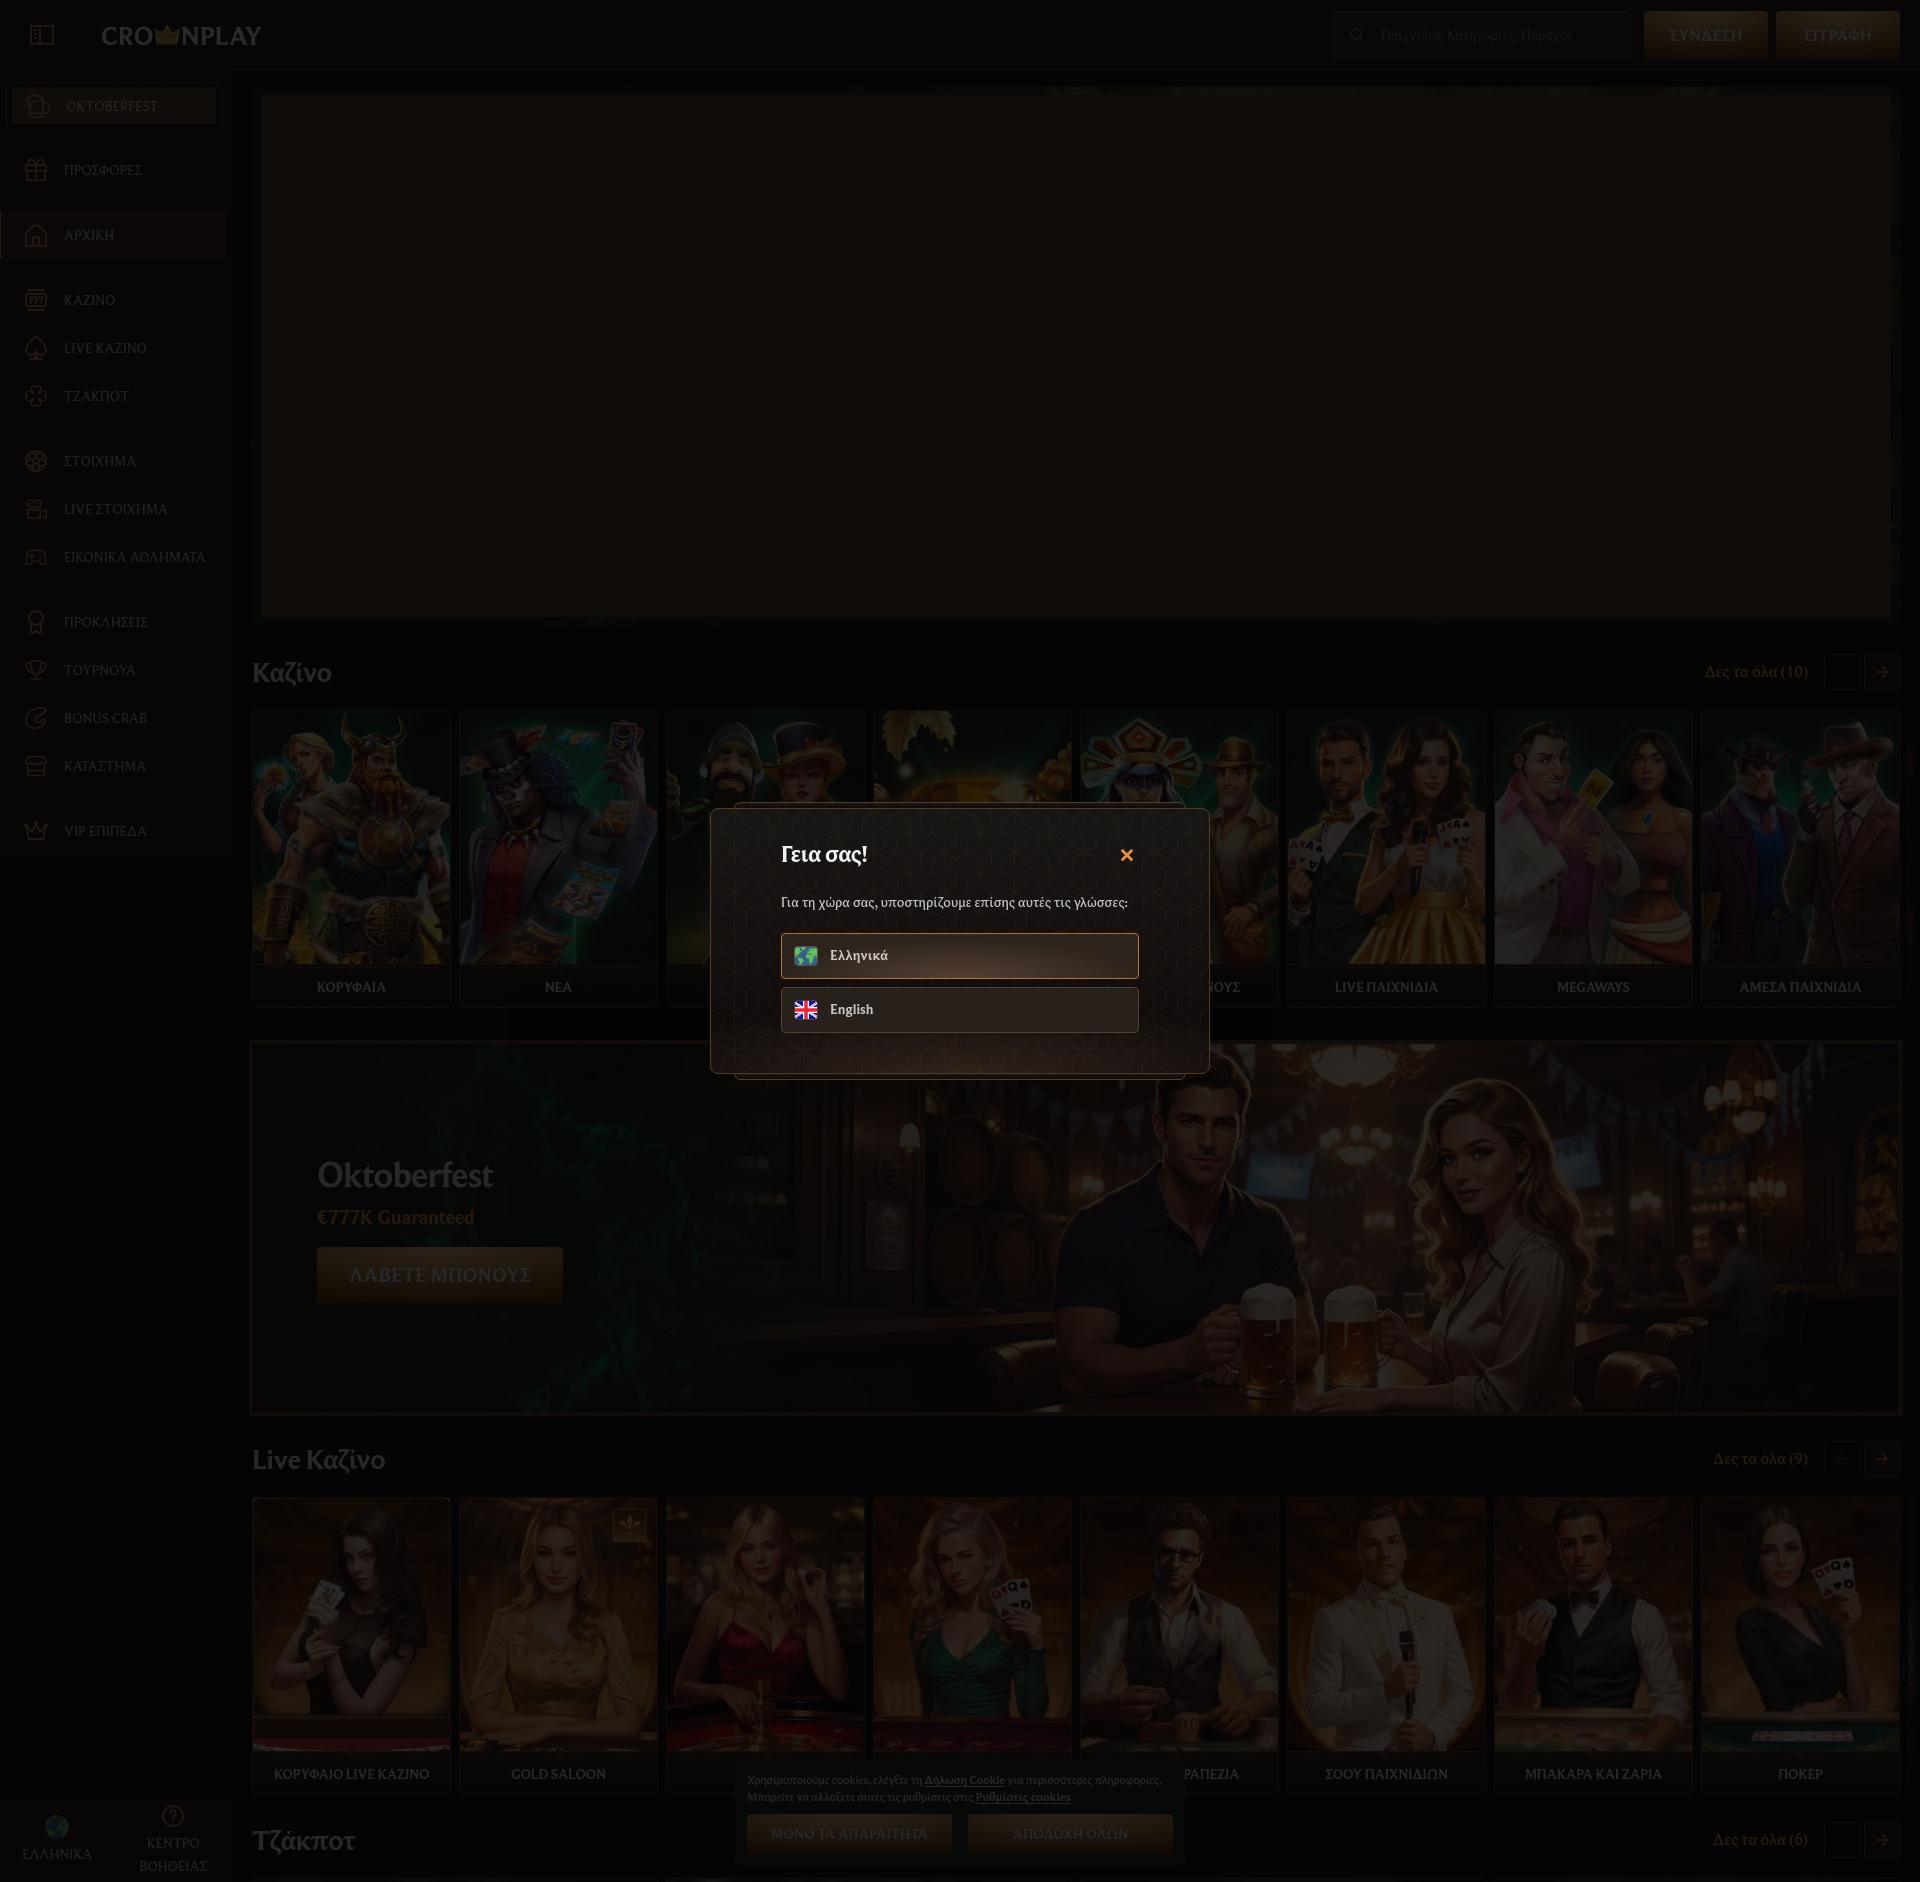
Task: Click the Σύνδεση login button
Action: [x=1705, y=36]
